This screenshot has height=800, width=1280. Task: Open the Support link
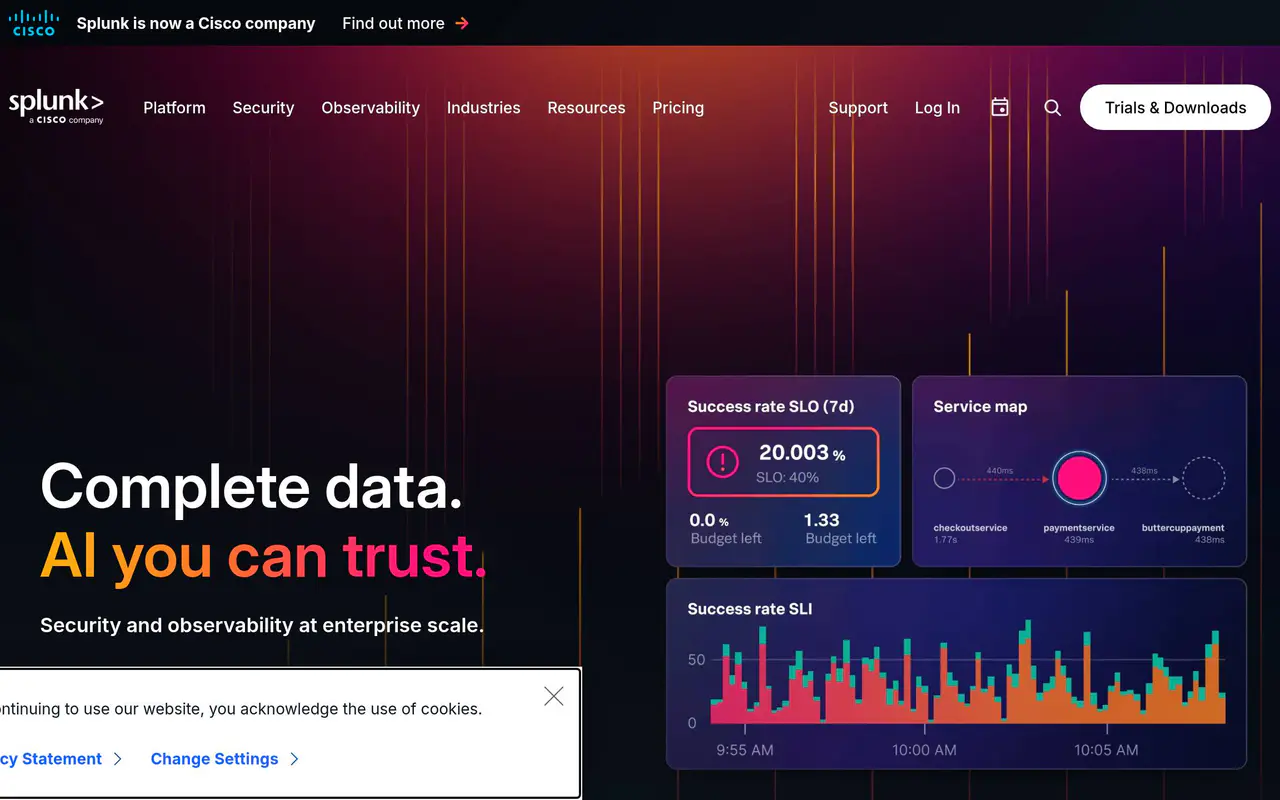pyautogui.click(x=858, y=108)
